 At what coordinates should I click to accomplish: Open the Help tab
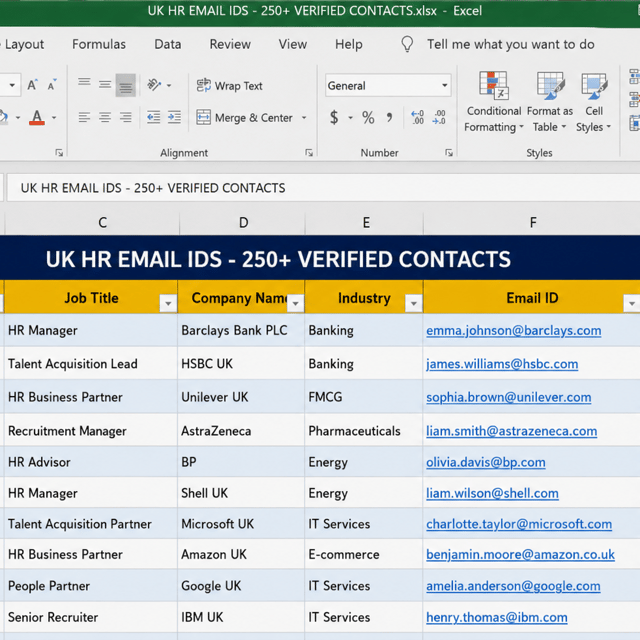coord(349,44)
